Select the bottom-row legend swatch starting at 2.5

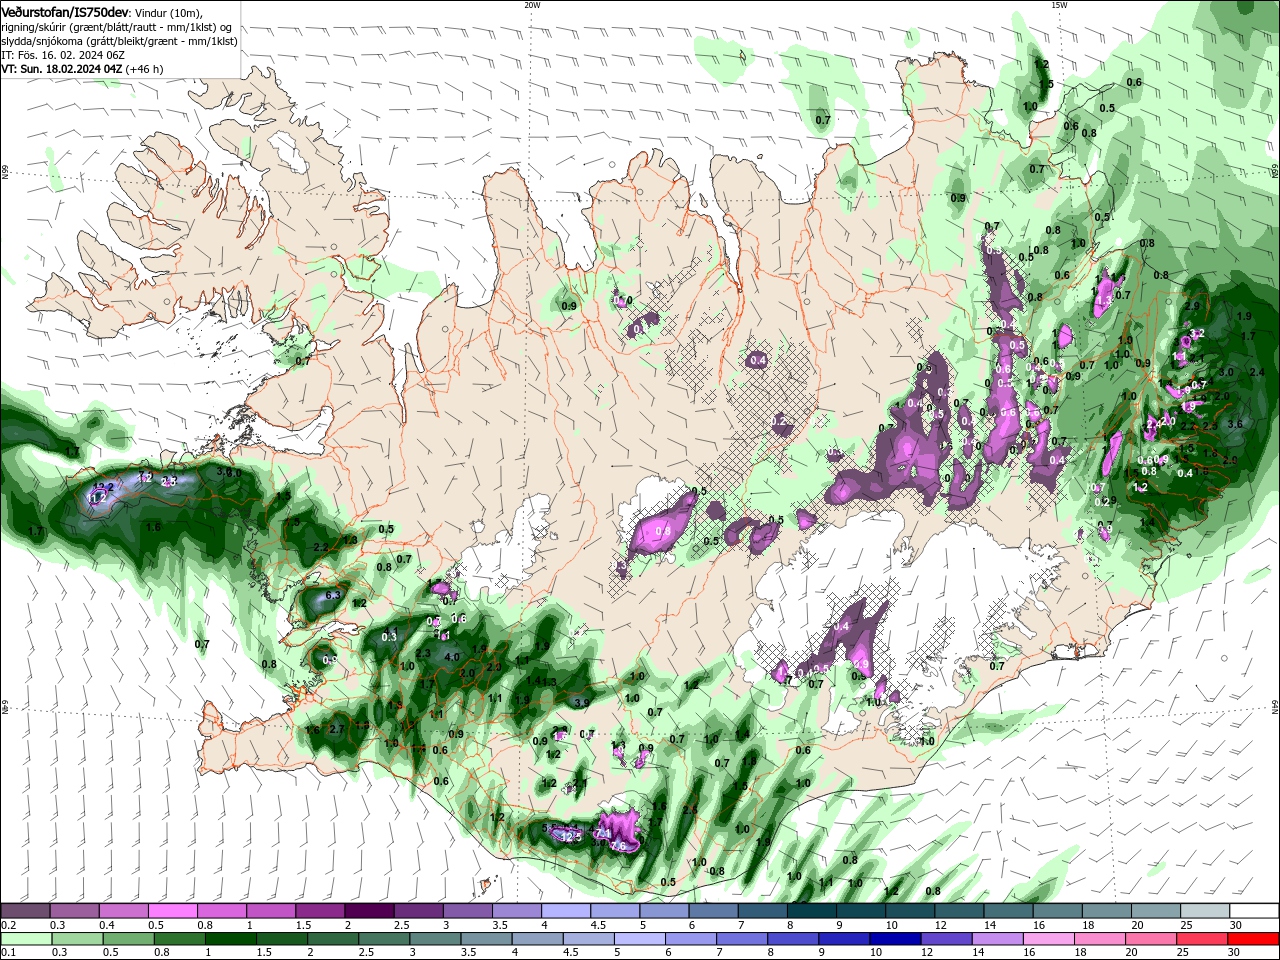[x=383, y=939]
